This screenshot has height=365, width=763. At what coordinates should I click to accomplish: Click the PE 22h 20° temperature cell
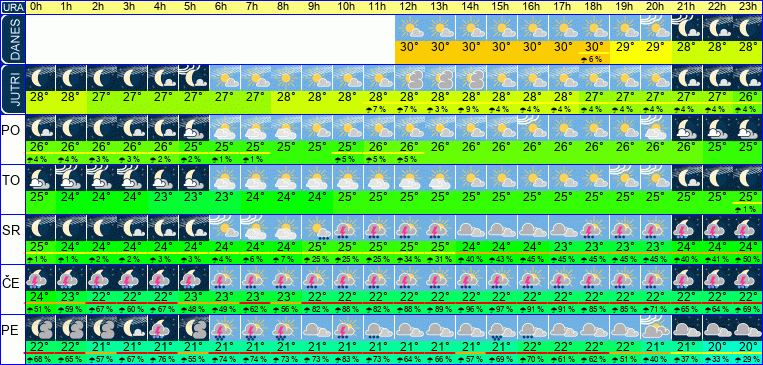[x=718, y=347]
